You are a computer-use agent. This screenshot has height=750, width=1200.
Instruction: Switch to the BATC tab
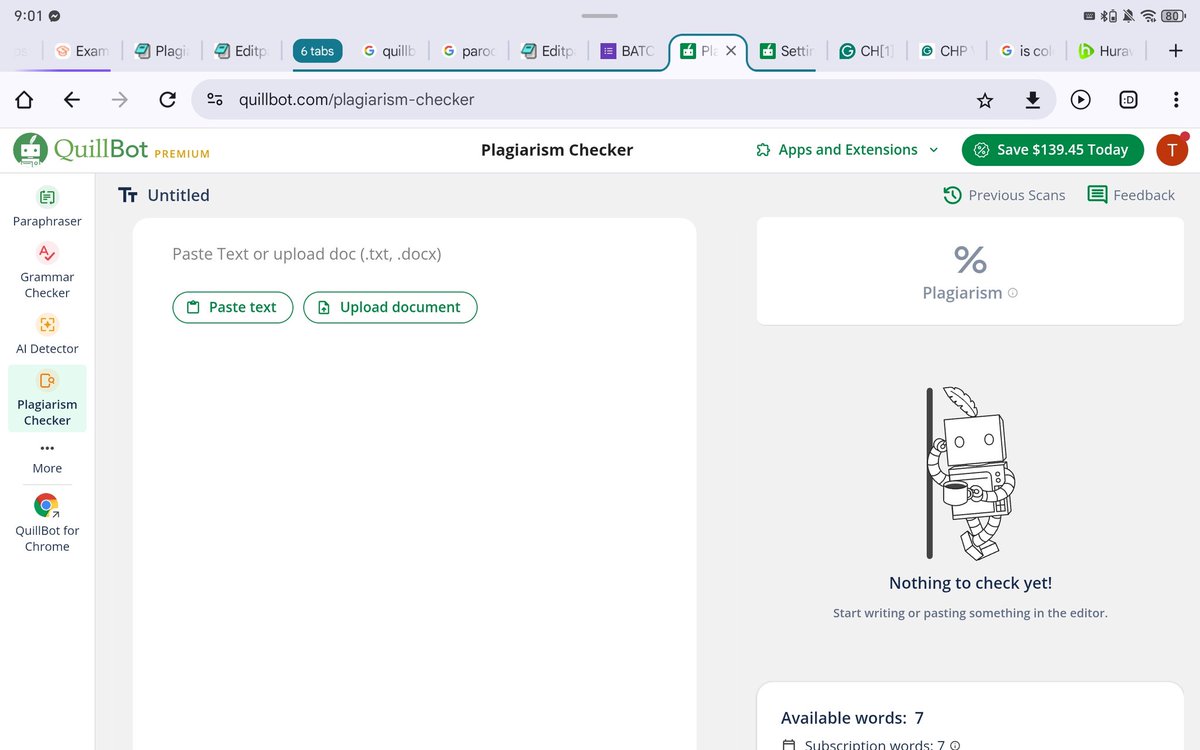[628, 51]
